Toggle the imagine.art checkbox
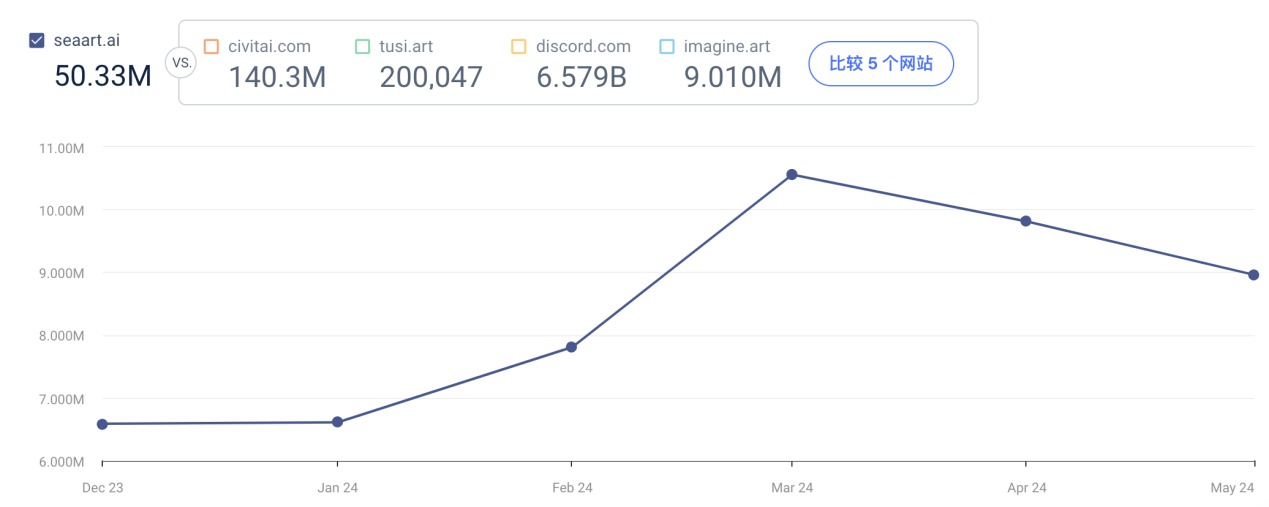 [x=667, y=47]
